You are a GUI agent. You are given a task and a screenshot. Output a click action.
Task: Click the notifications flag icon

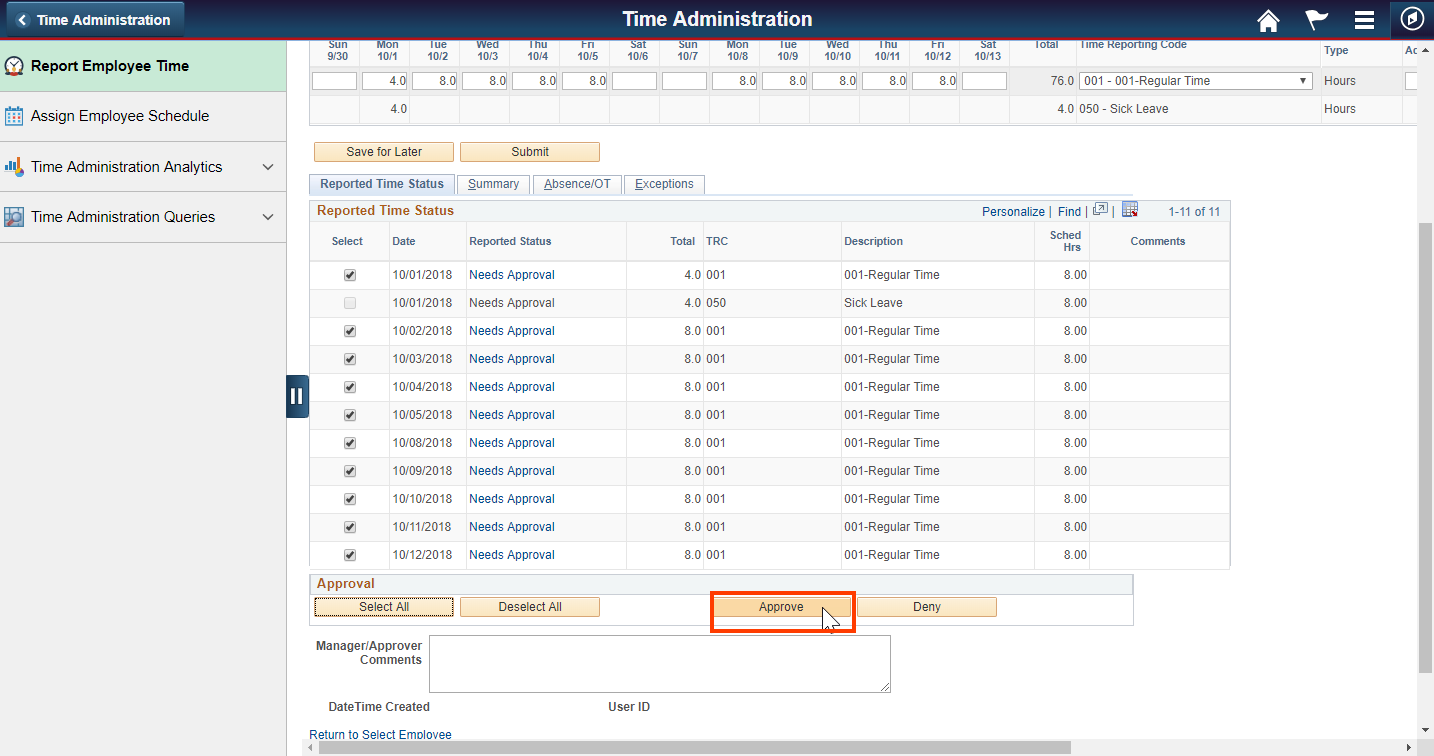point(1315,19)
